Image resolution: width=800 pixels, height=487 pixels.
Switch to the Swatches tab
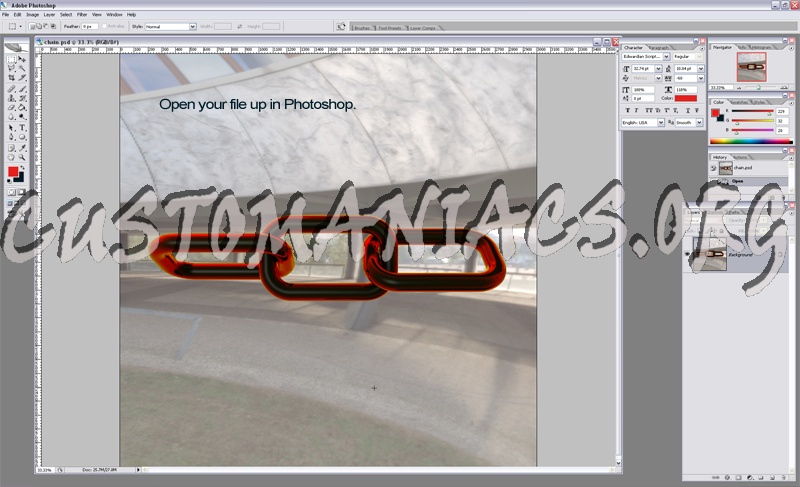(x=737, y=102)
